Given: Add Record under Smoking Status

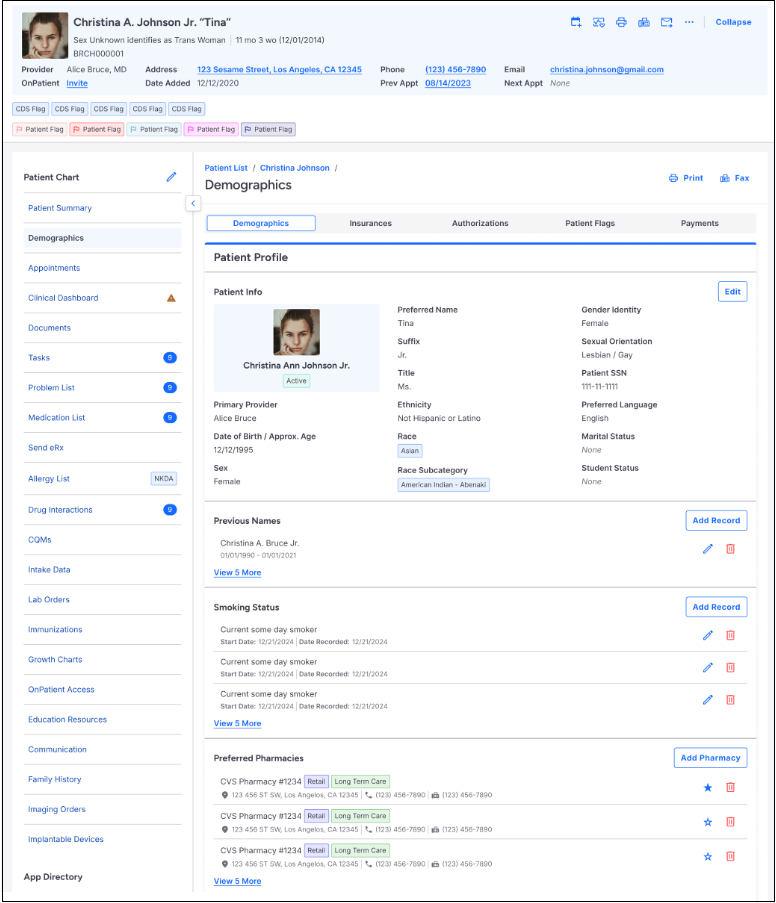Looking at the screenshot, I should point(716,607).
